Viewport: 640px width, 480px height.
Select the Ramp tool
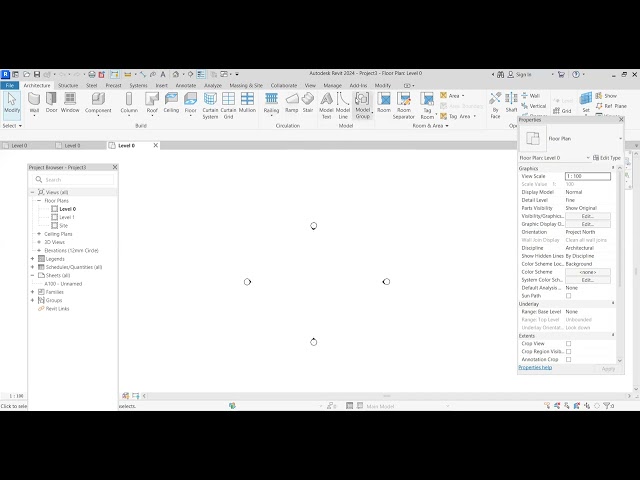pyautogui.click(x=291, y=102)
